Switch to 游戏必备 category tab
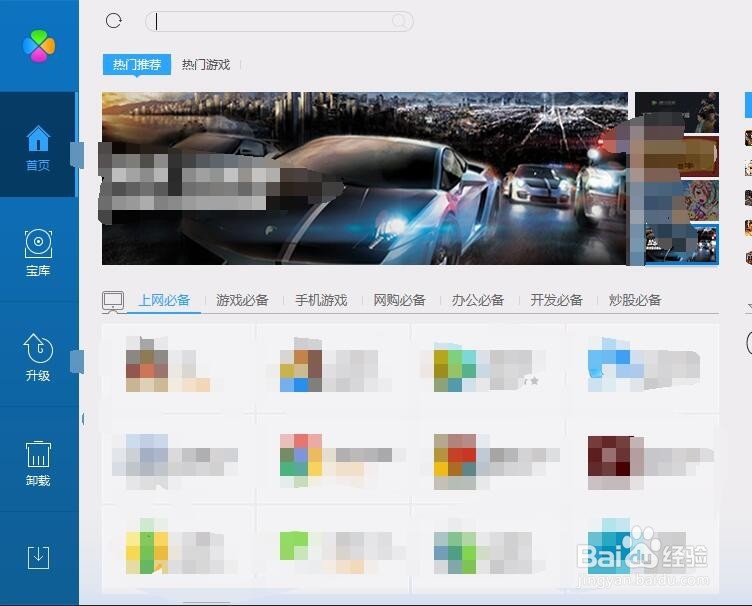This screenshot has width=752, height=606. pyautogui.click(x=242, y=300)
